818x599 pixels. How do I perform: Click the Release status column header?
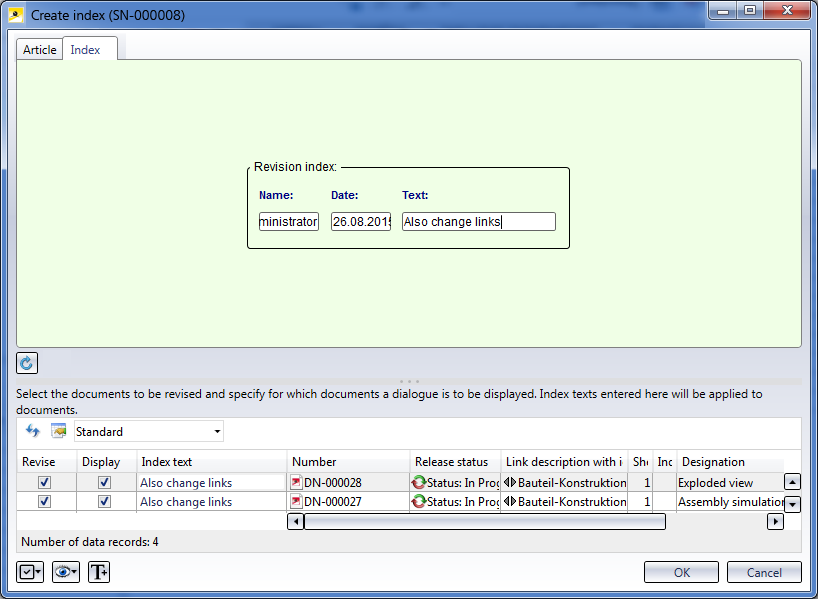tap(455, 462)
